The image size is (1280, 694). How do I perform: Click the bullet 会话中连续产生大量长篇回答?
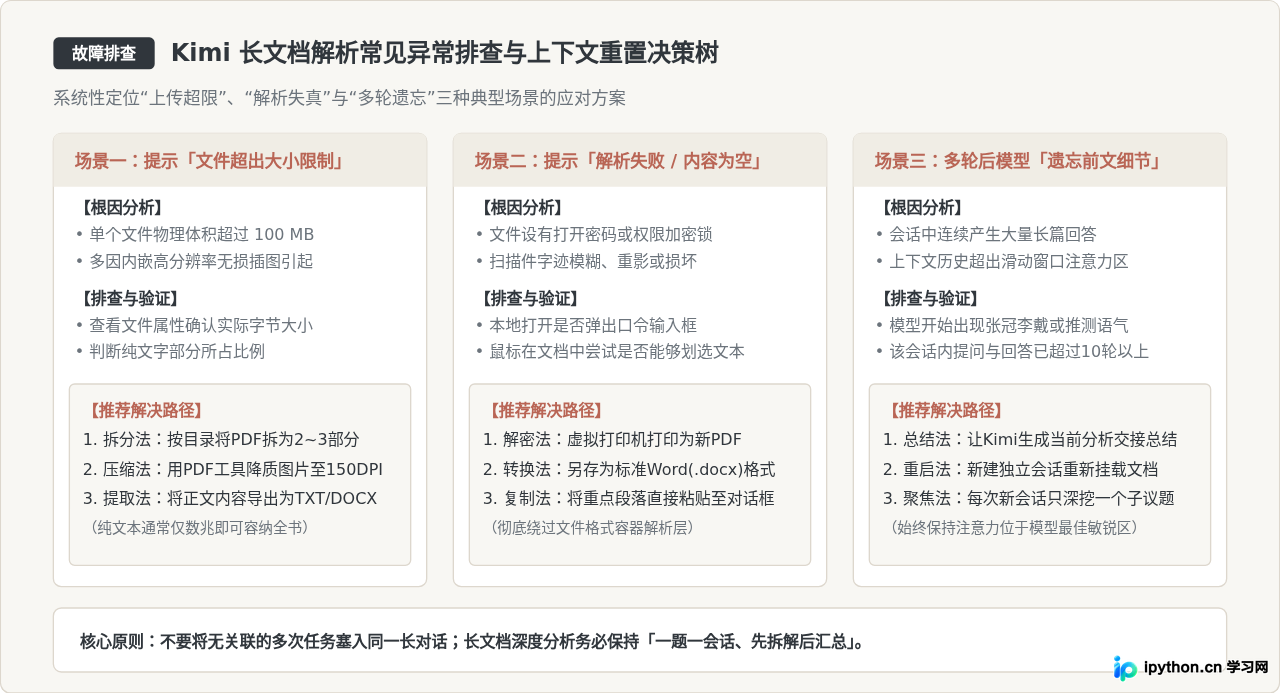point(987,235)
